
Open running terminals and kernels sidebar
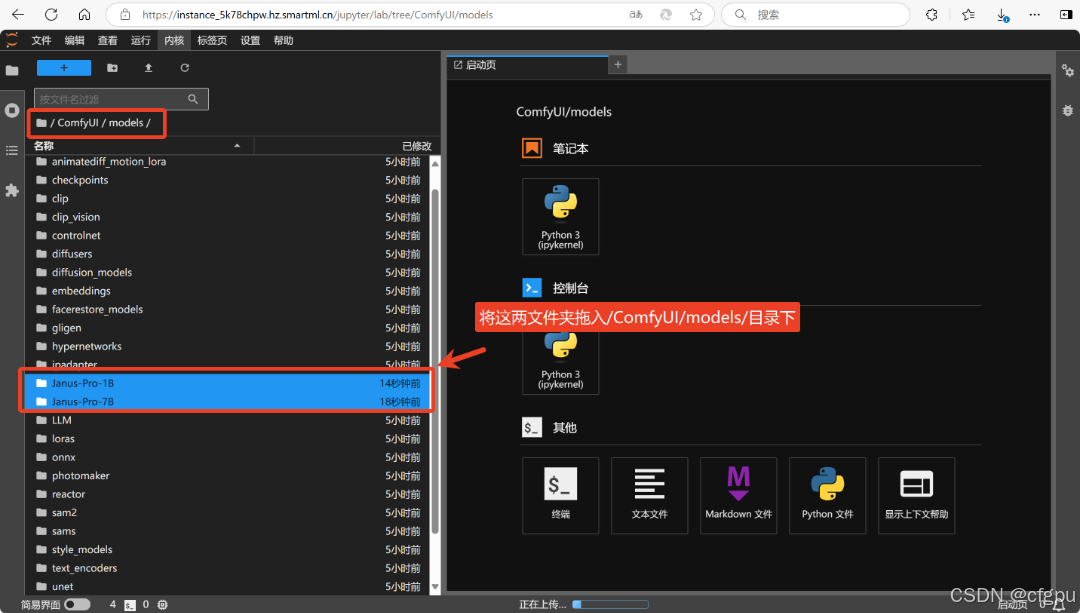pyautogui.click(x=12, y=110)
